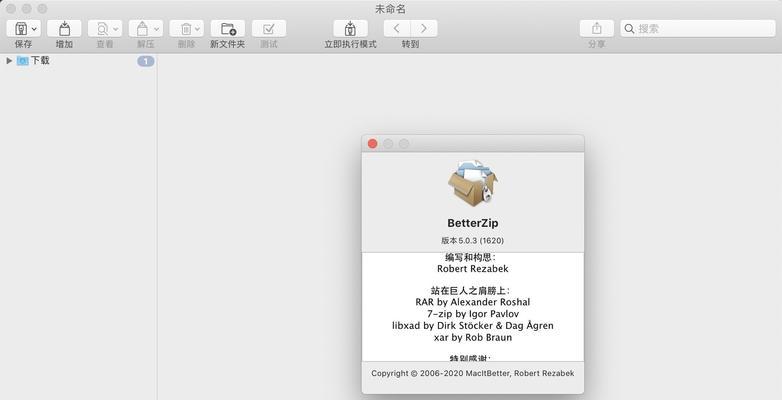Screen dimensions: 782x400
Task: Click the version text 版本 5.0.3 (1620)
Action: pos(472,240)
